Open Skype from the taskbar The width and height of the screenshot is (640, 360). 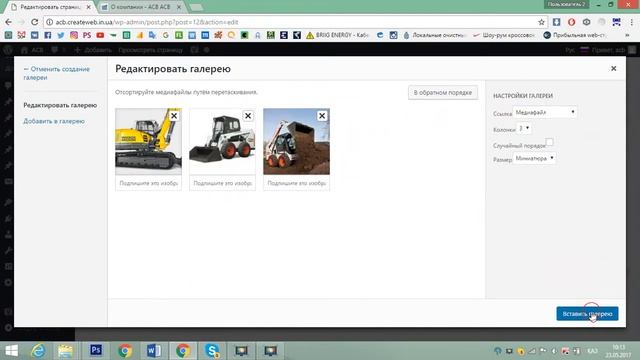212,350
